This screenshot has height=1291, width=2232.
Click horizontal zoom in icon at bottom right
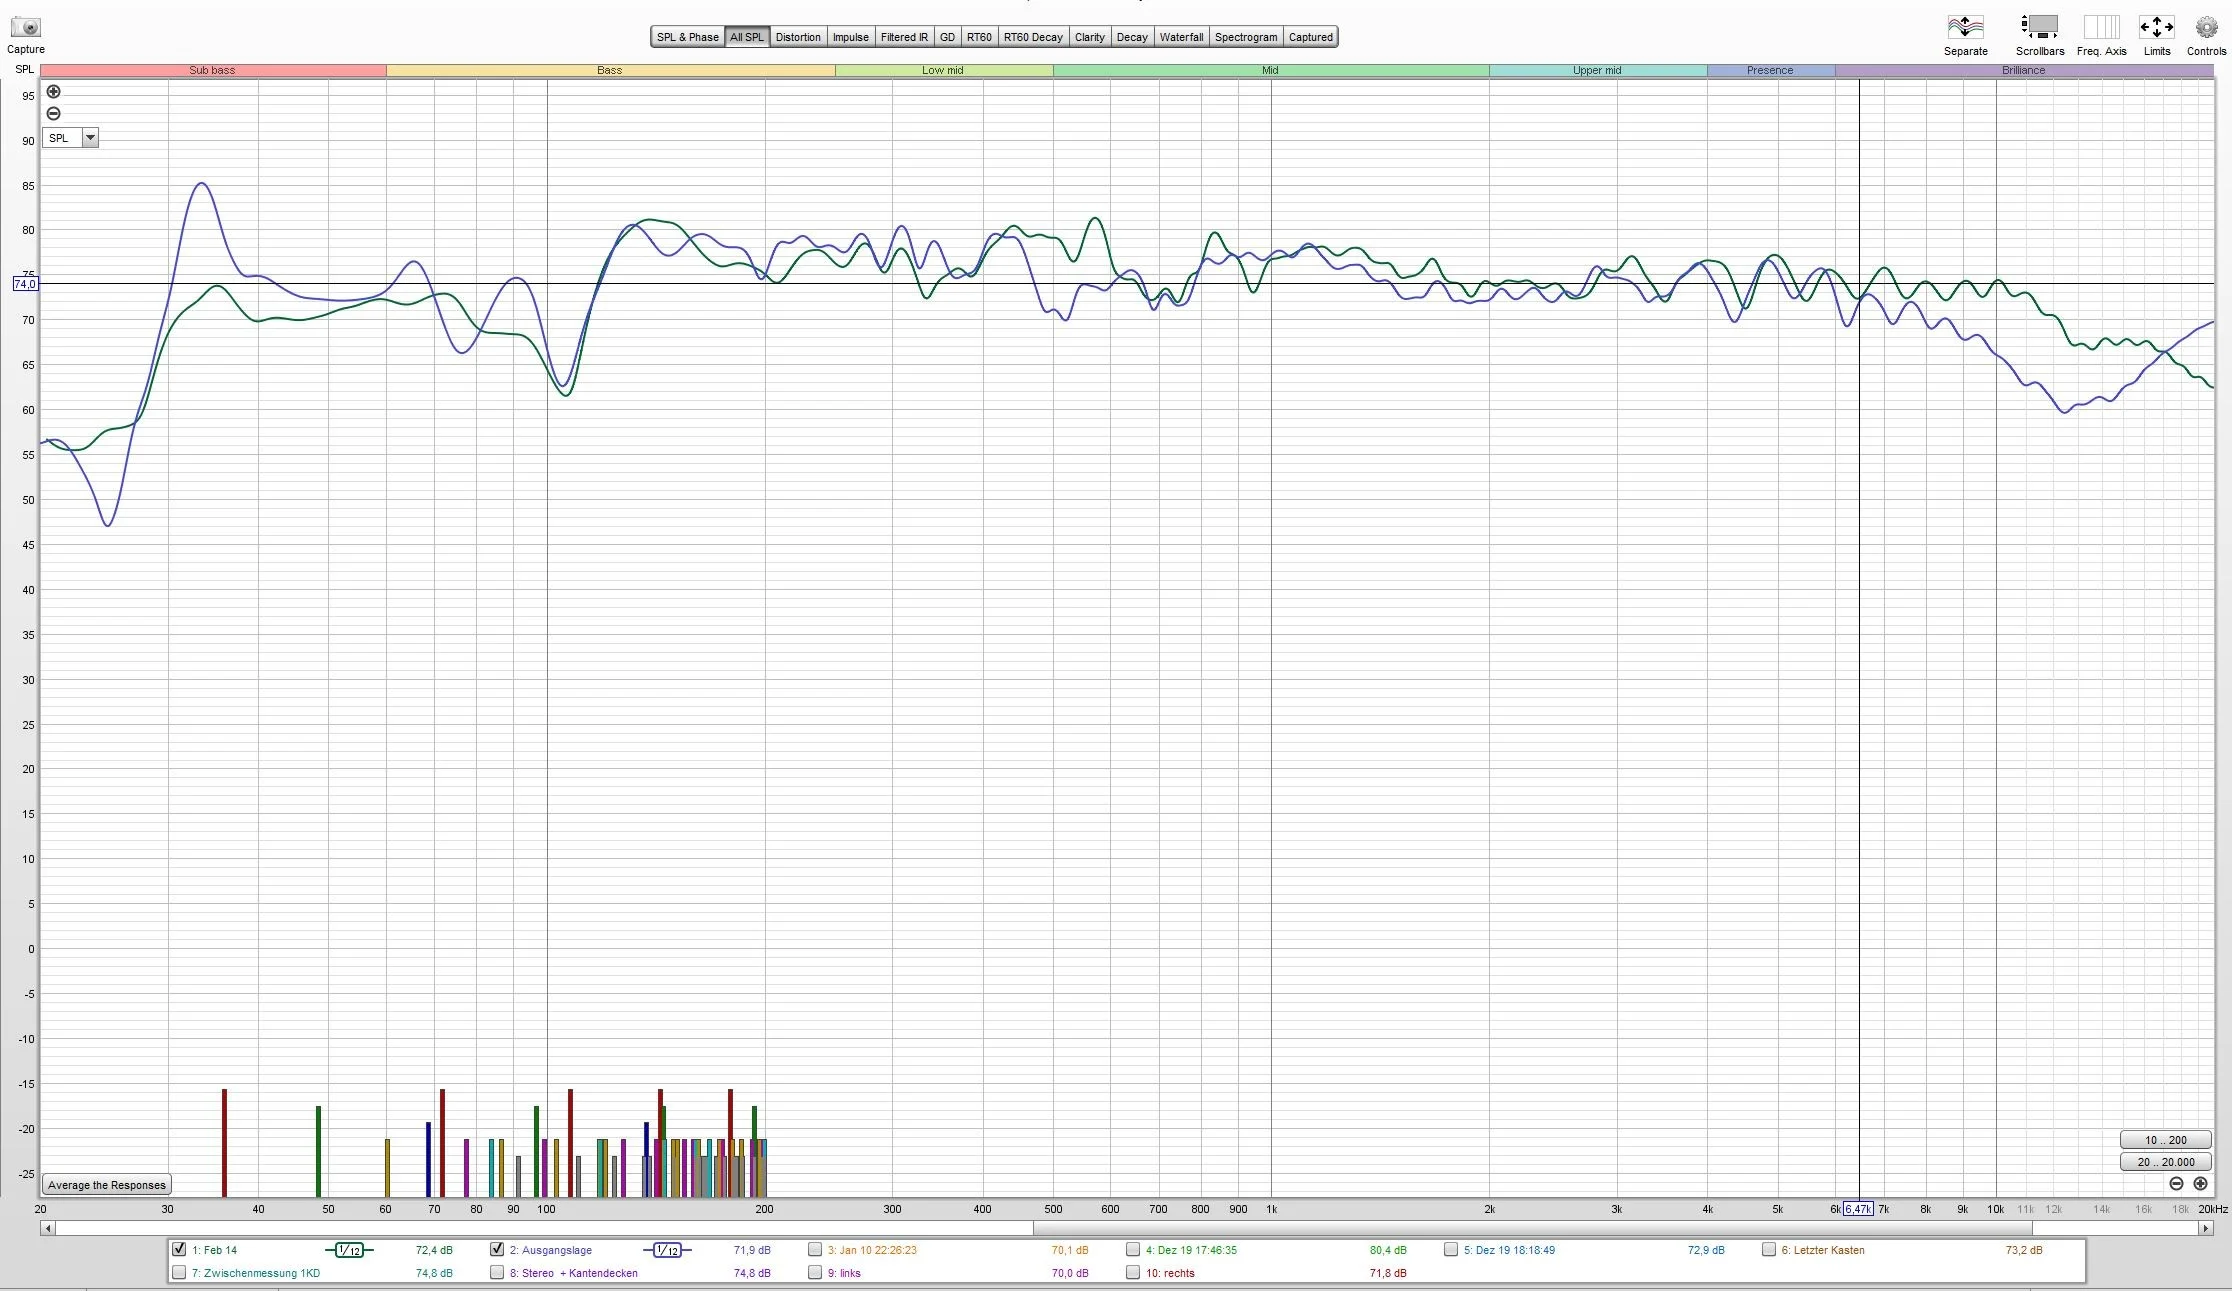coord(2200,1183)
